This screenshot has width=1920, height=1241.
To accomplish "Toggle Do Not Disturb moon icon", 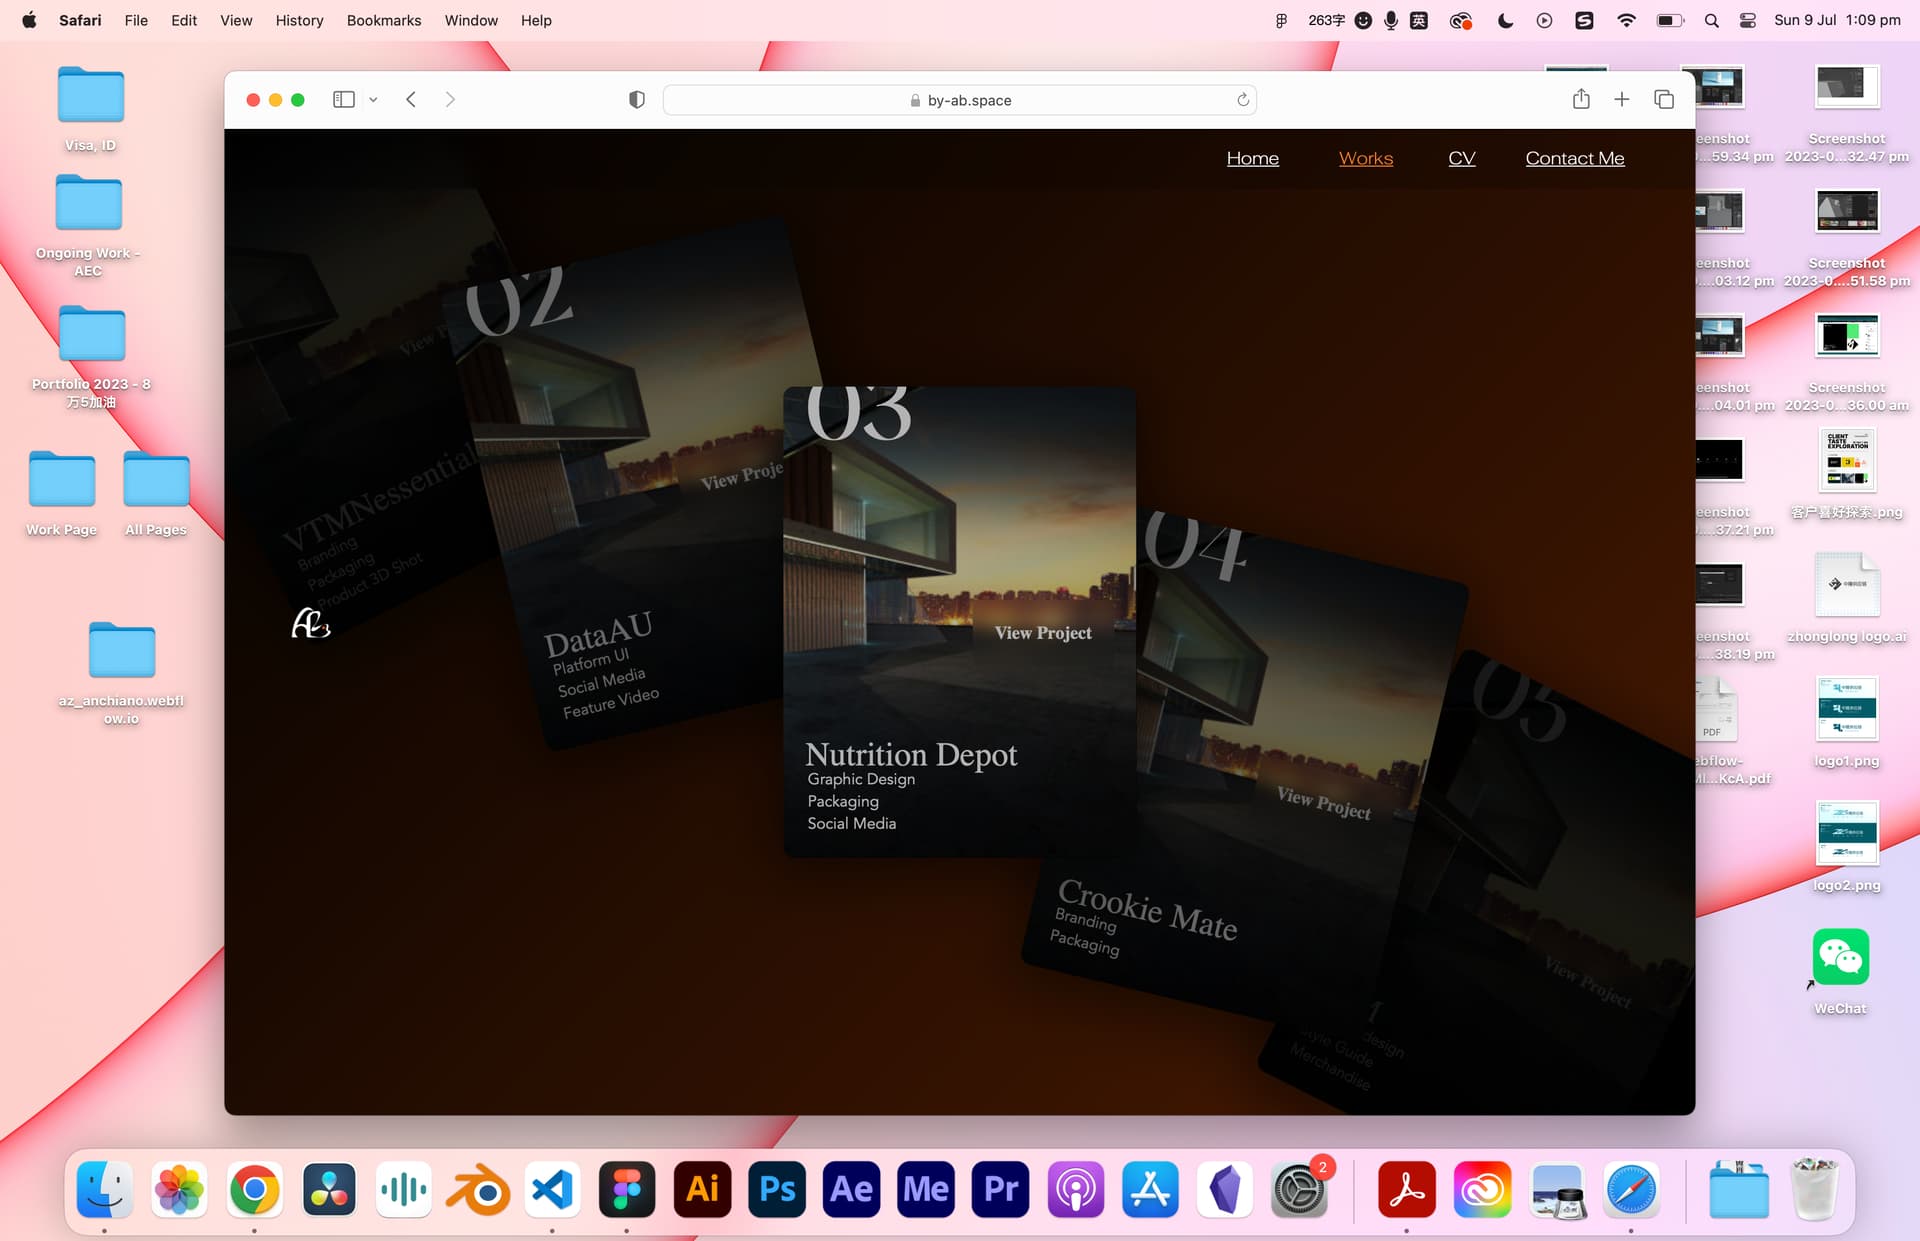I will pos(1505,20).
